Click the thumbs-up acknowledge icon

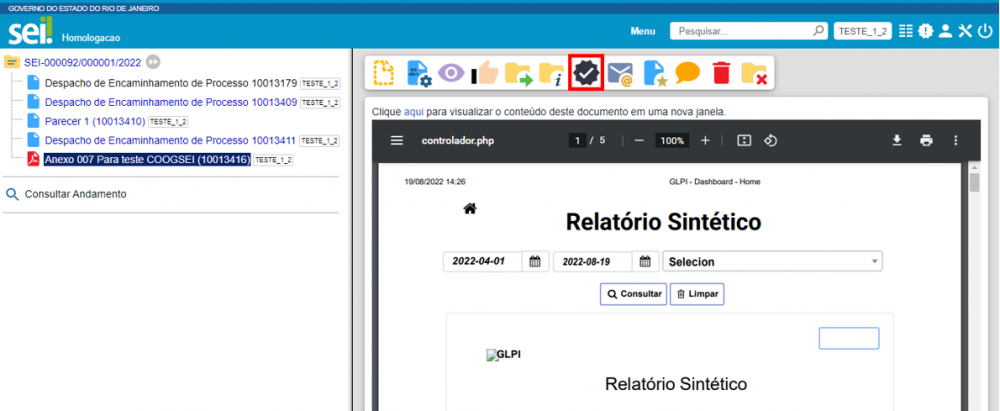click(x=485, y=73)
